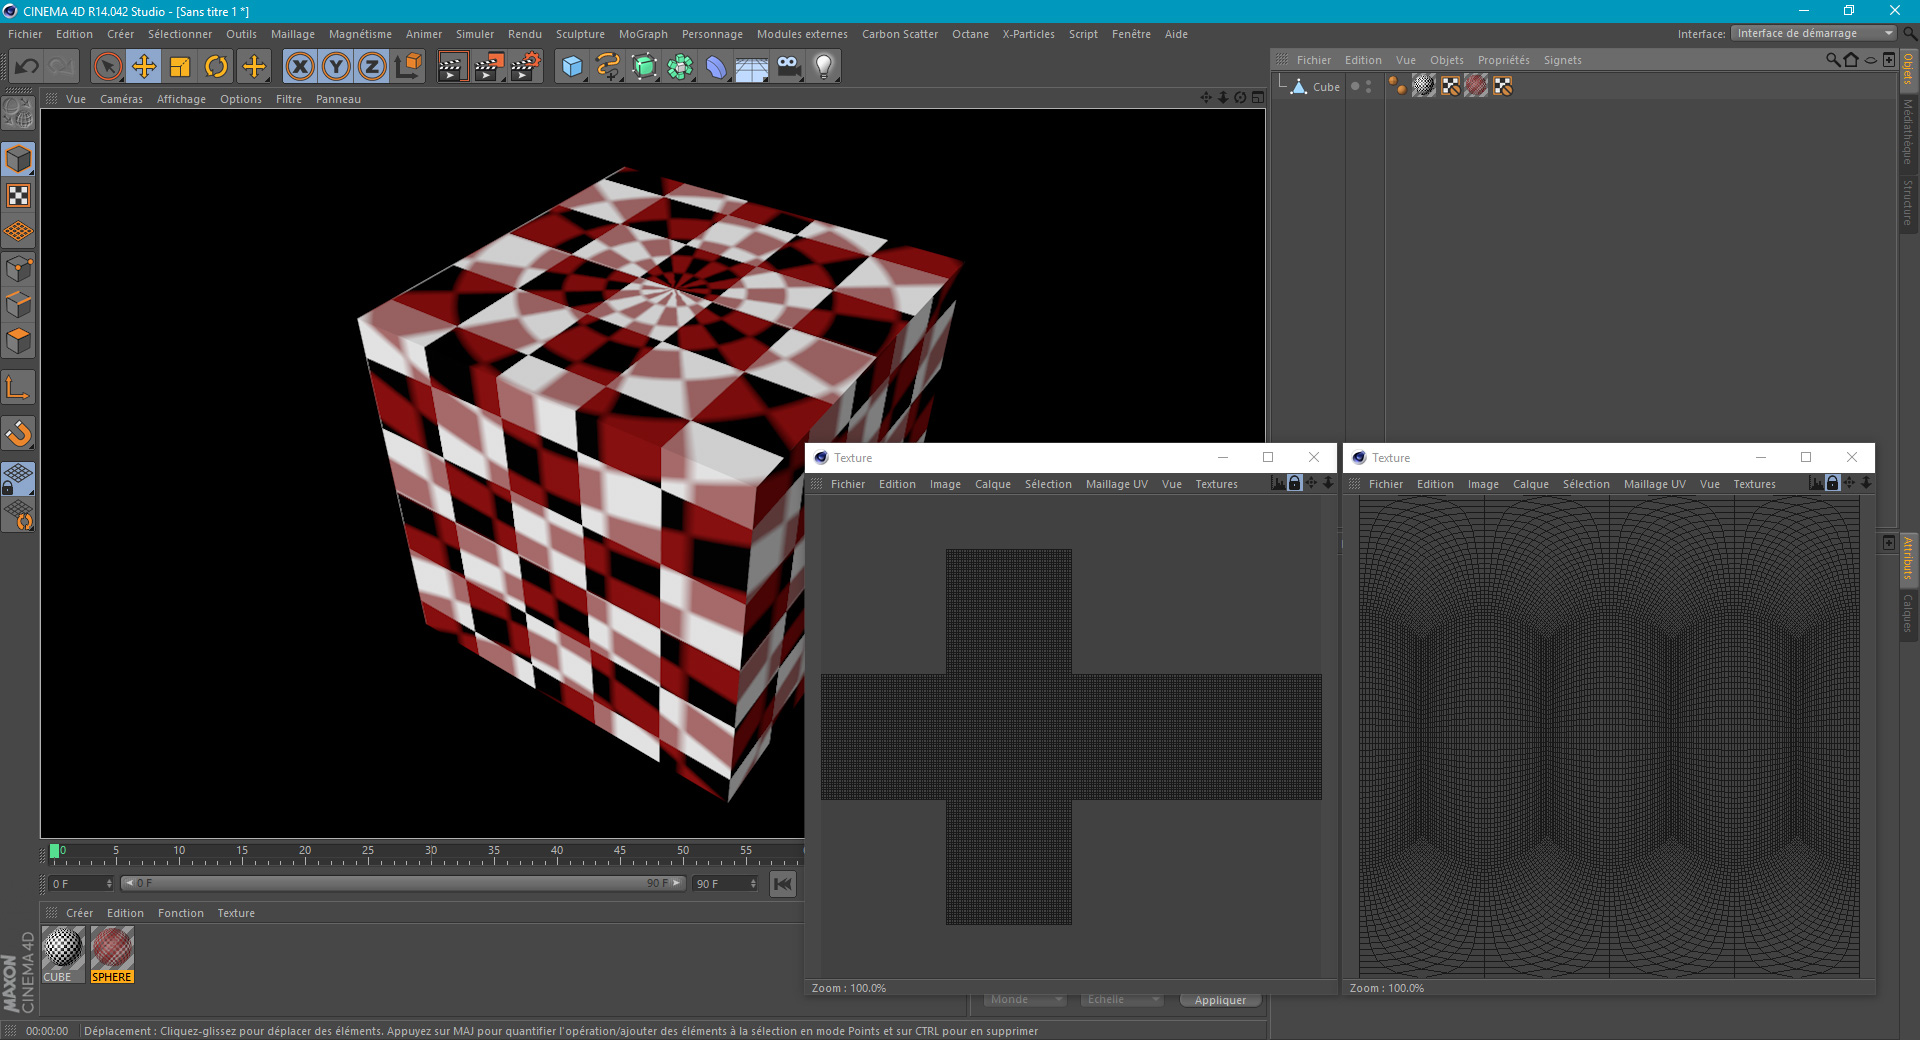The width and height of the screenshot is (1920, 1040).
Task: Search in the object manager
Action: [1832, 60]
